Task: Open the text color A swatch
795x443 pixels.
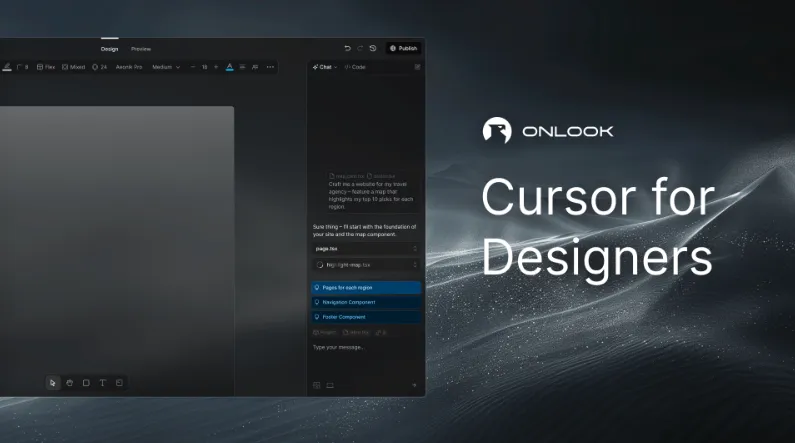Action: [230, 67]
